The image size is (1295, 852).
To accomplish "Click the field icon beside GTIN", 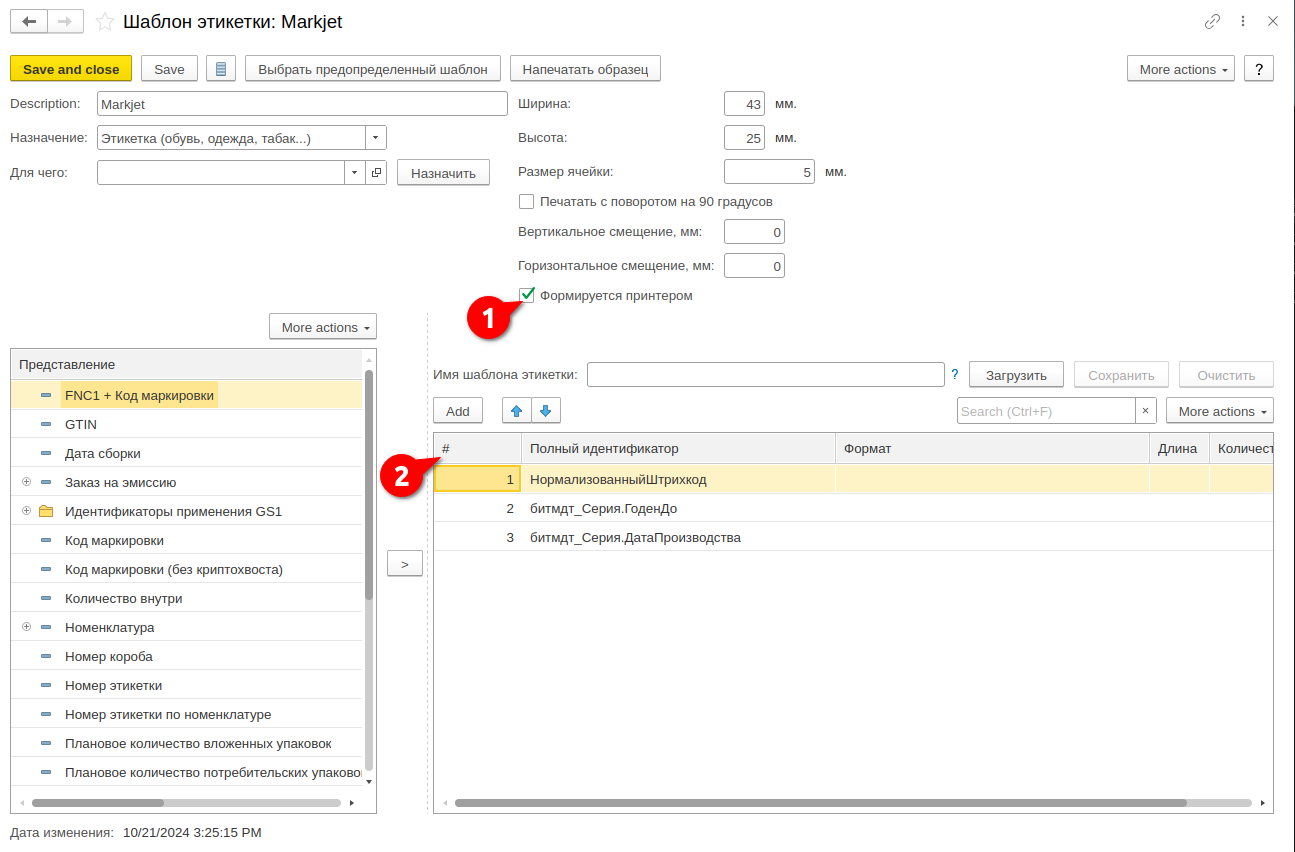I will point(46,424).
